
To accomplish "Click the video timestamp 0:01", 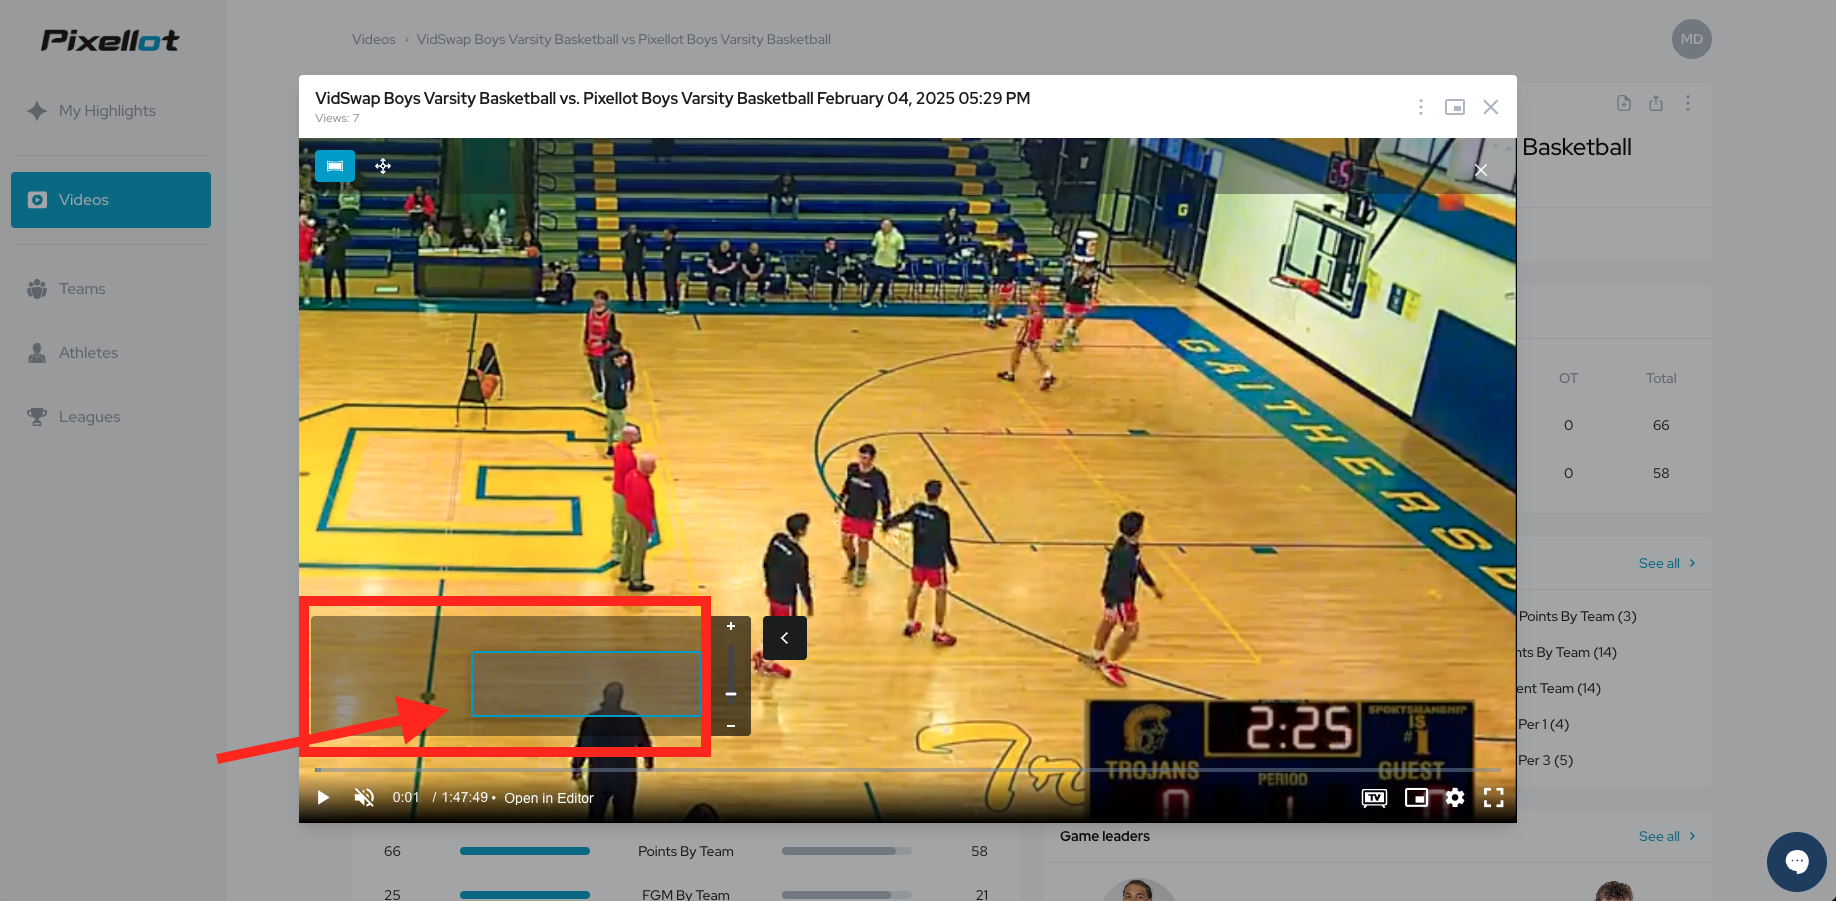I will coord(406,798).
